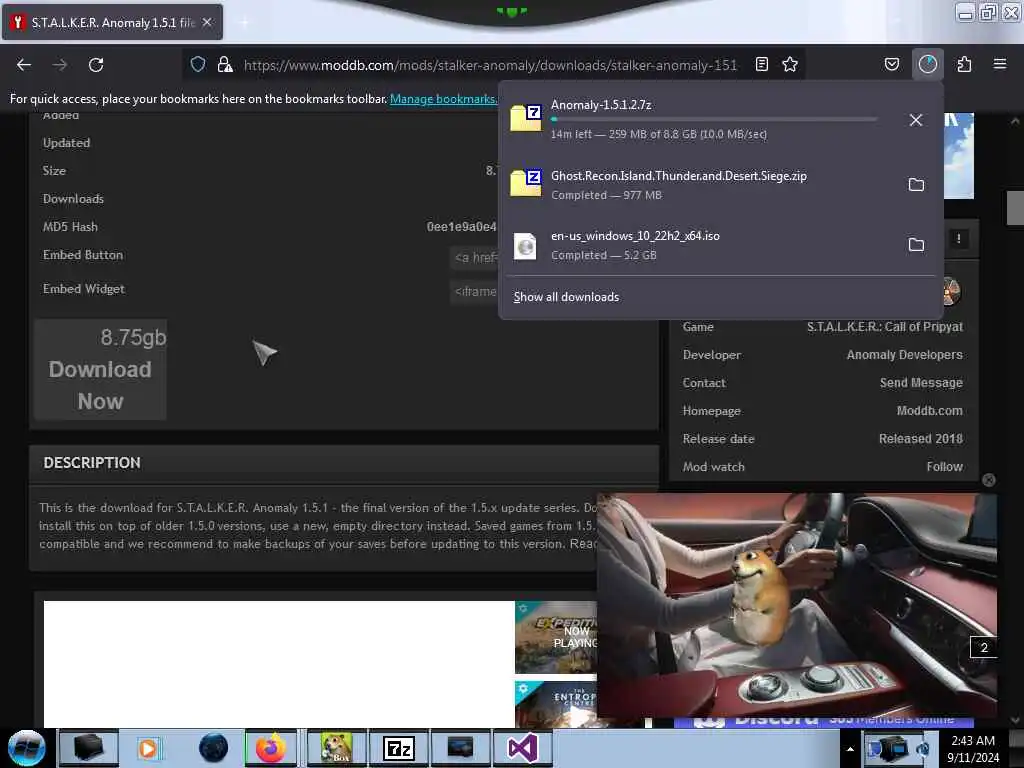Open the tracking protection shield icon

pyautogui.click(x=198, y=64)
